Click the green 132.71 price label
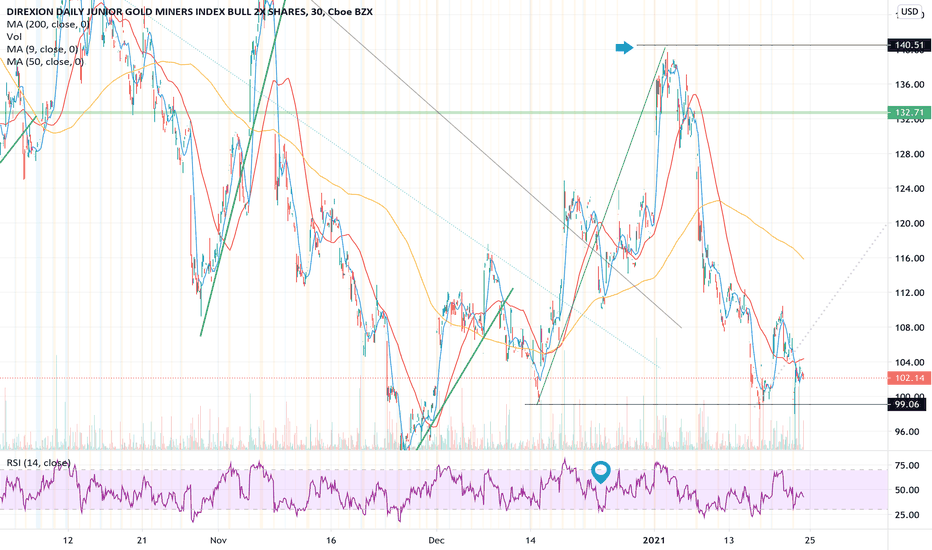Viewport: 932px width, 550px height. [909, 112]
